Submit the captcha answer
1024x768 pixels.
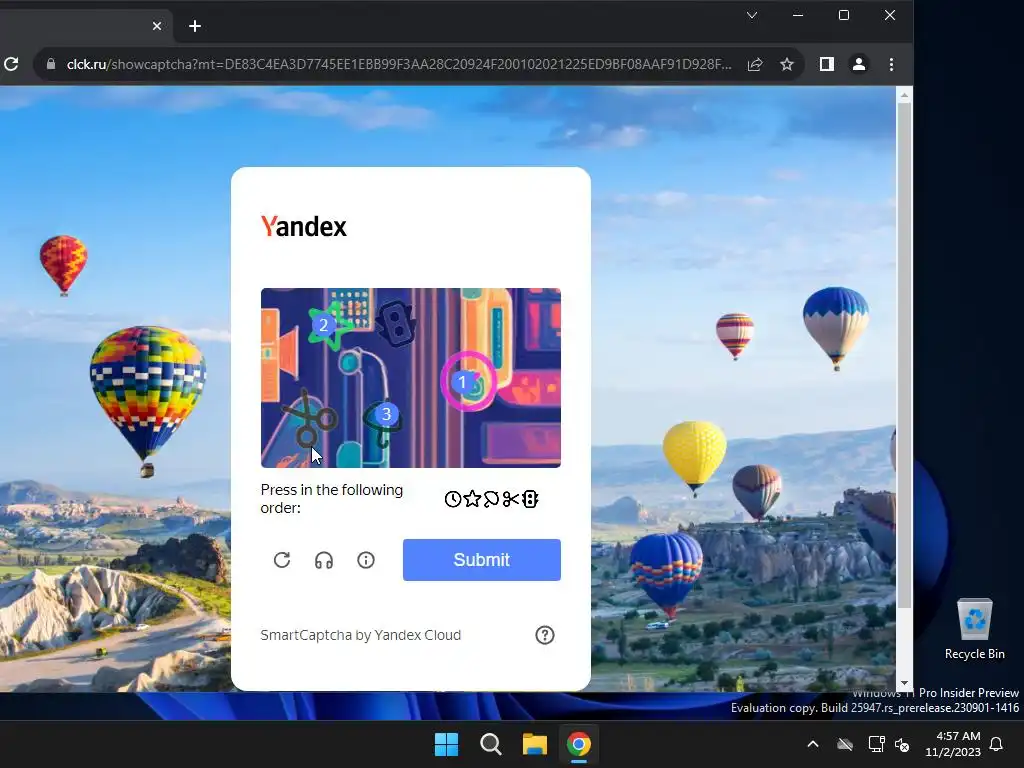[482, 560]
